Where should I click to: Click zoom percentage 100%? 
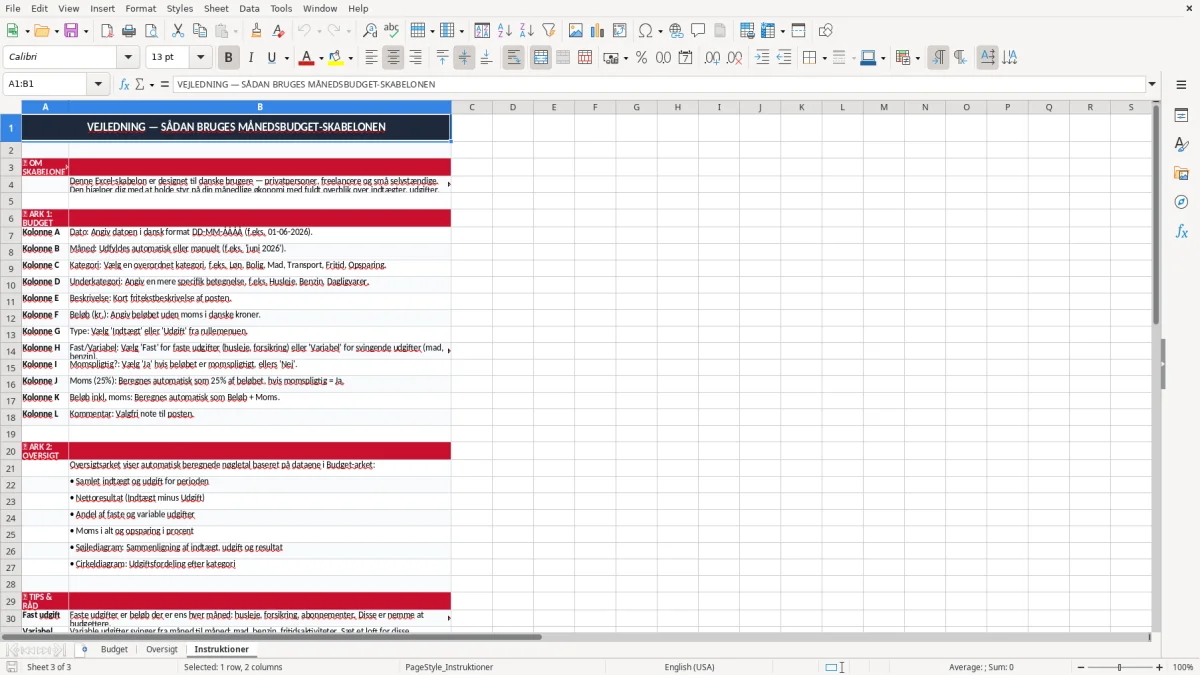(1183, 667)
